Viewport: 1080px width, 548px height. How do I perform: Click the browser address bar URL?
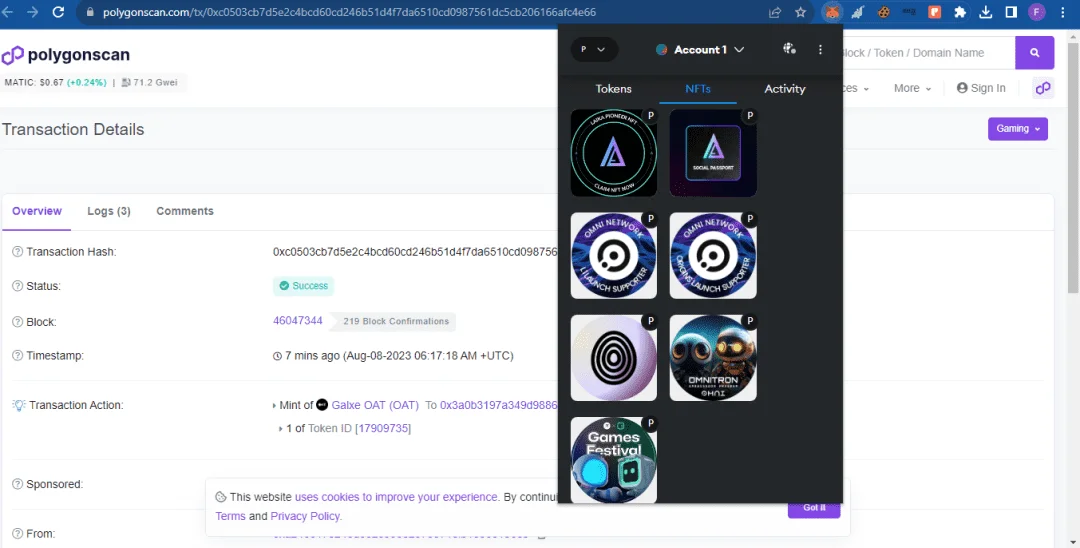[349, 12]
